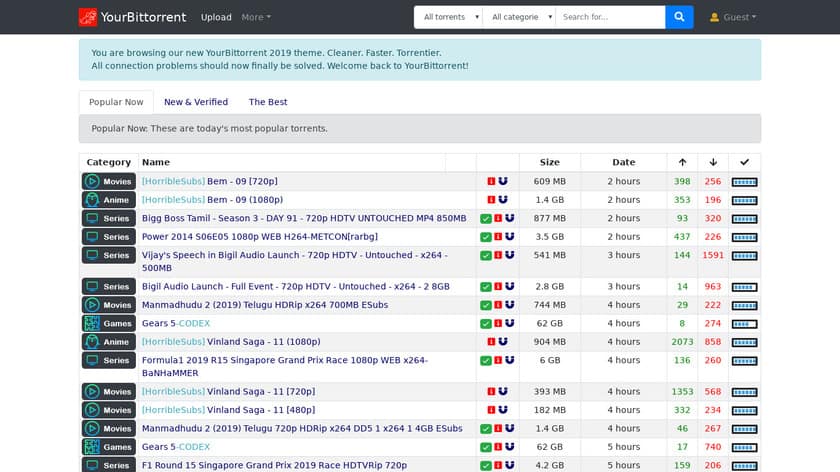This screenshot has height=472, width=840.
Task: Click Games category badge for 4 hours Gears 5
Action: coord(109,324)
